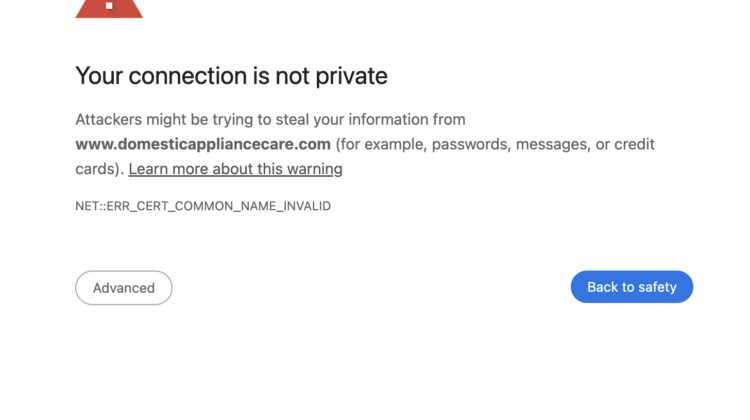Click the red warning triangle icon

click(109, 8)
